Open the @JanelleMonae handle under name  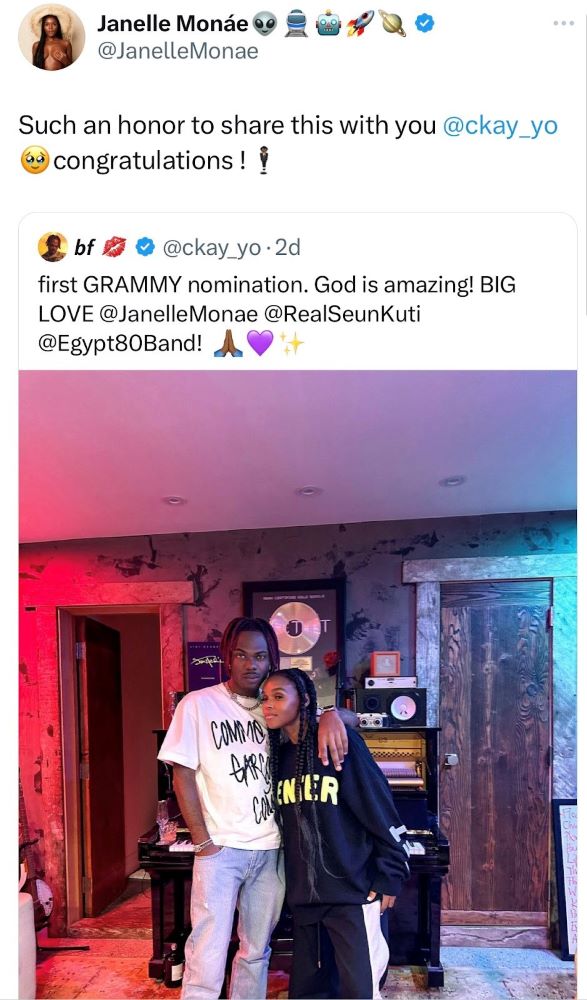coord(177,51)
